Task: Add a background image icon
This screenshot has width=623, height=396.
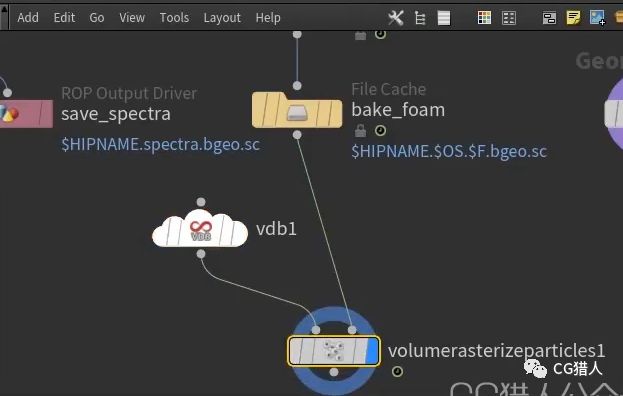Action: pyautogui.click(x=597, y=18)
